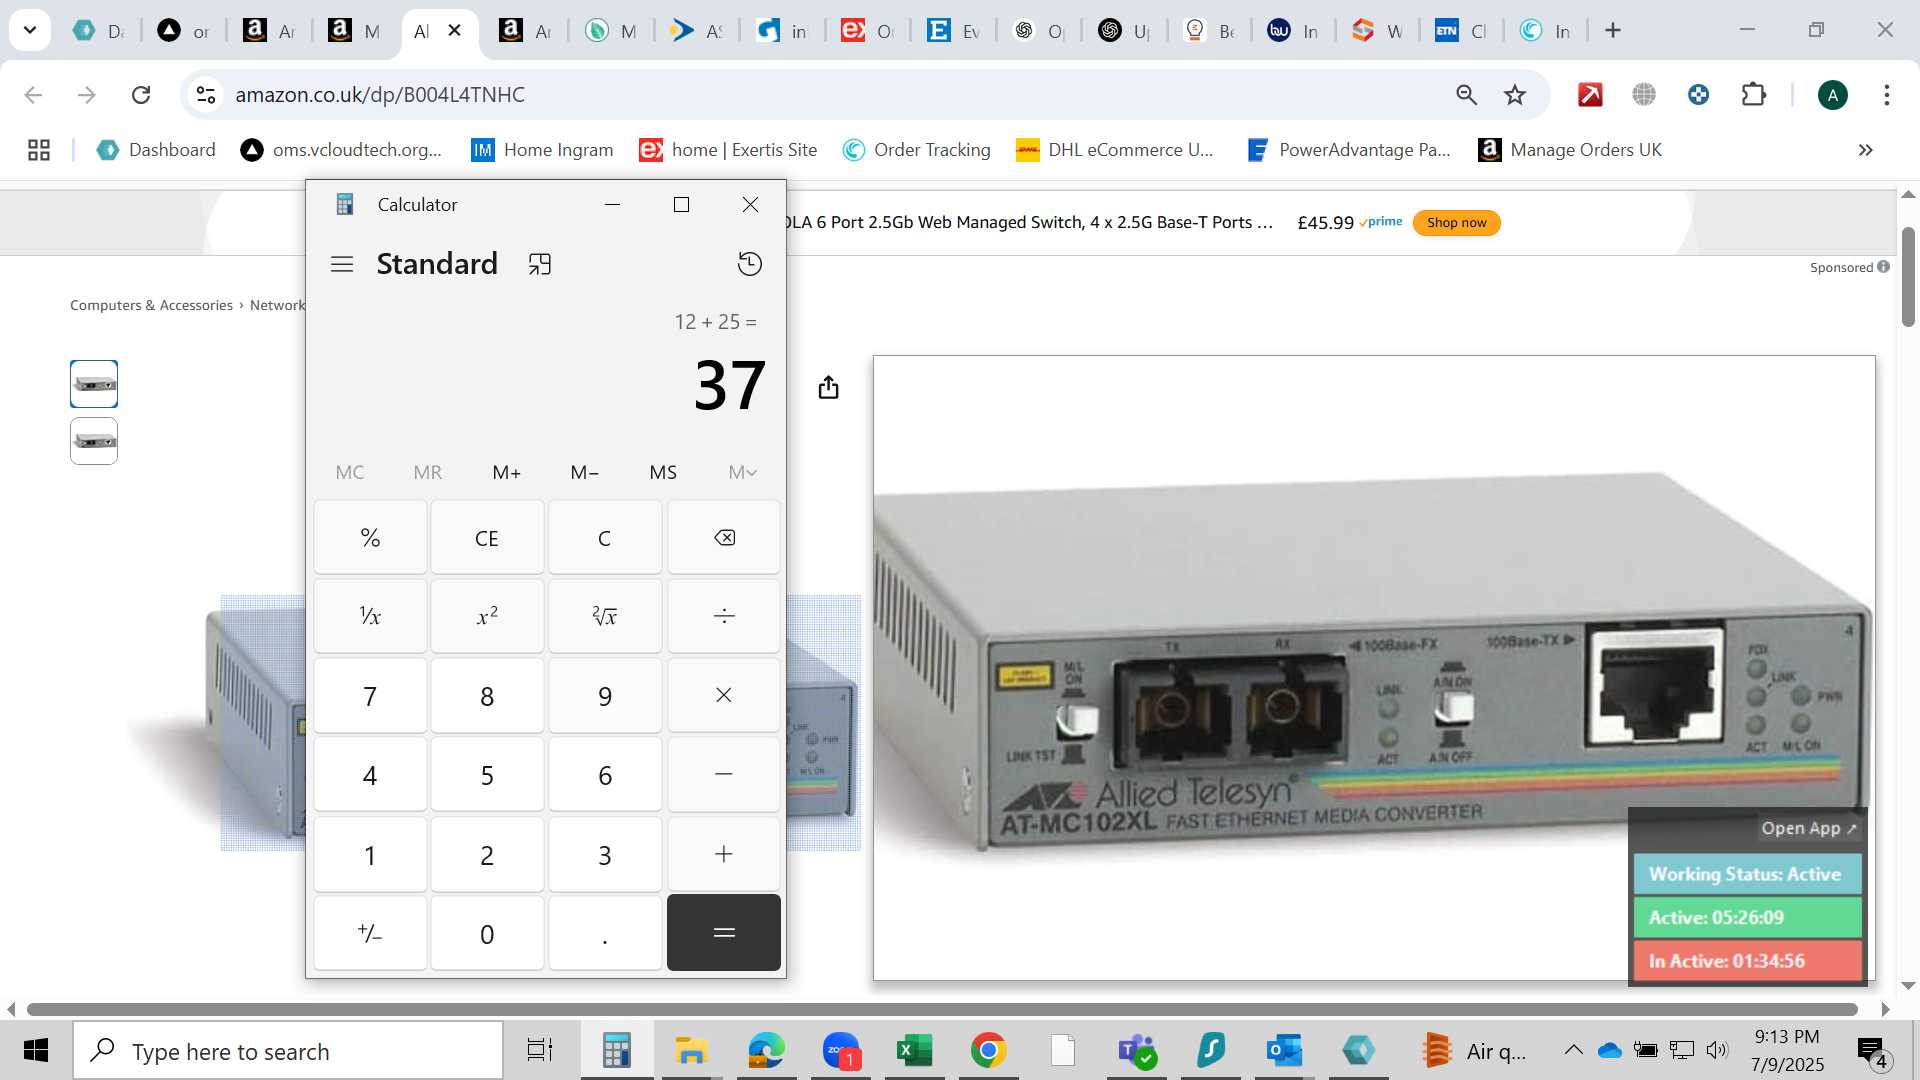Open a new Chrome tab
Viewport: 1920px width, 1080px height.
click(1613, 31)
